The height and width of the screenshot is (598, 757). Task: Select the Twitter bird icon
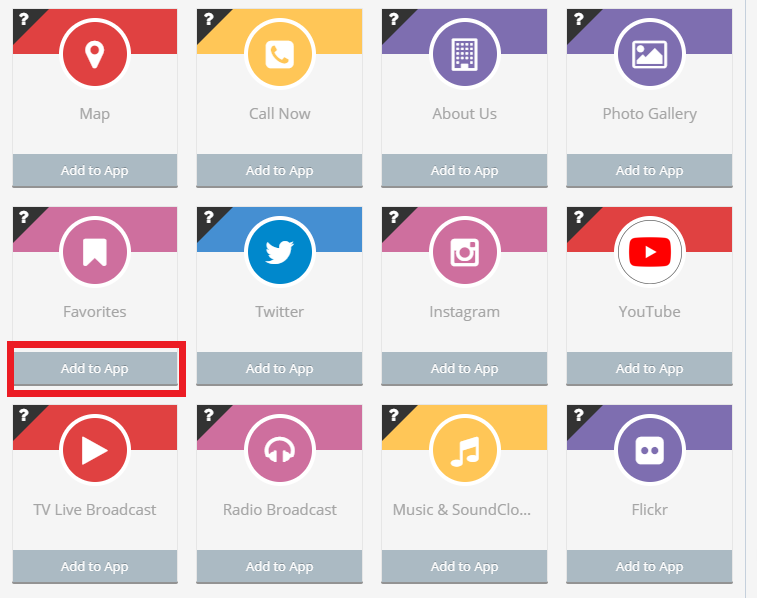point(280,252)
